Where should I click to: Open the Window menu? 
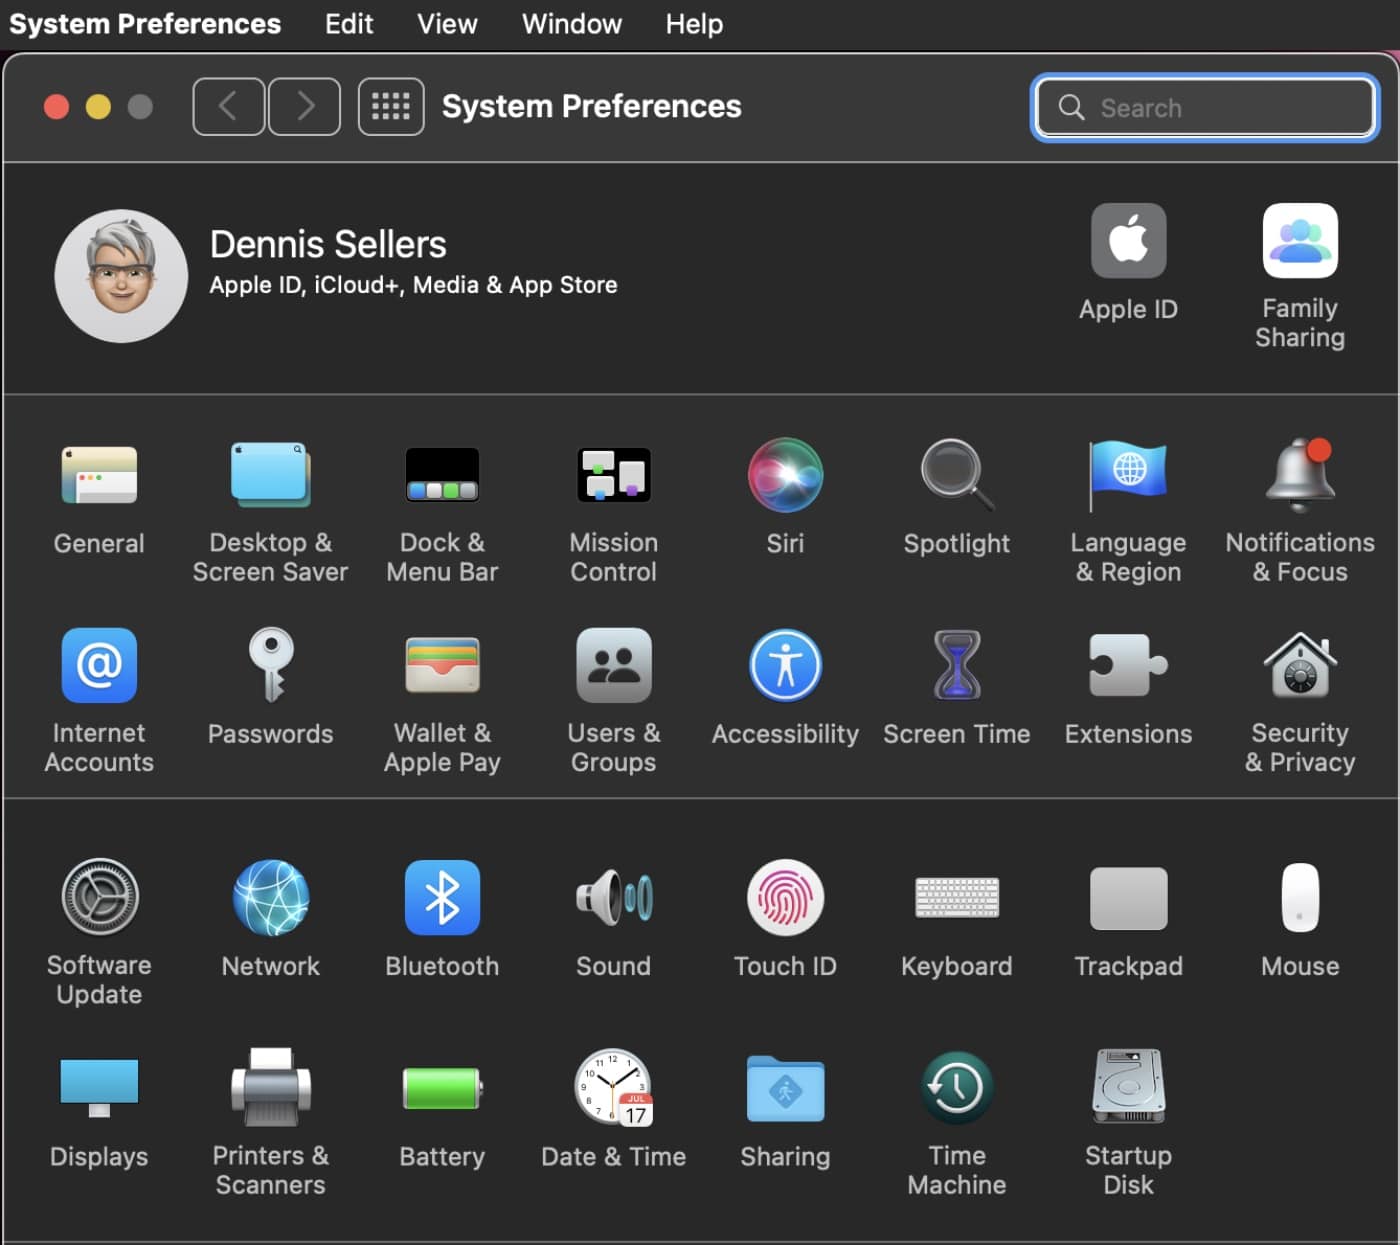click(x=571, y=24)
